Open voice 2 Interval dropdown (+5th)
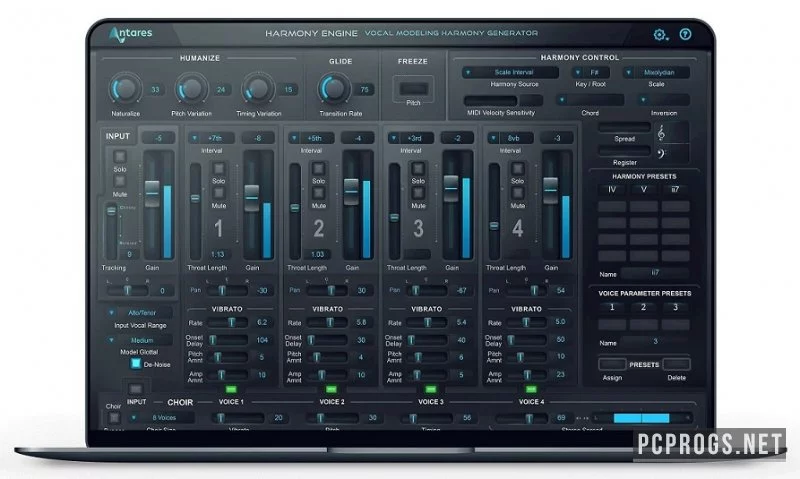800x479 pixels. [311, 138]
